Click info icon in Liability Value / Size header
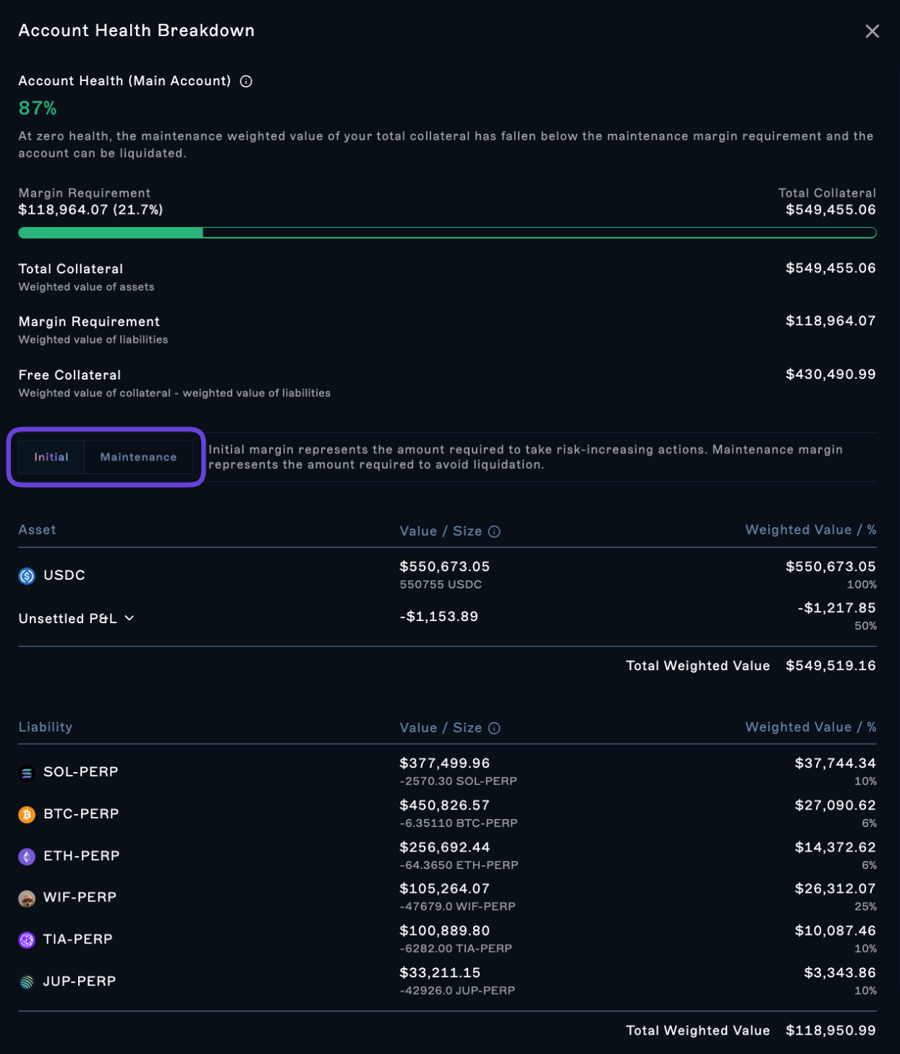The image size is (900, 1054). (x=494, y=729)
